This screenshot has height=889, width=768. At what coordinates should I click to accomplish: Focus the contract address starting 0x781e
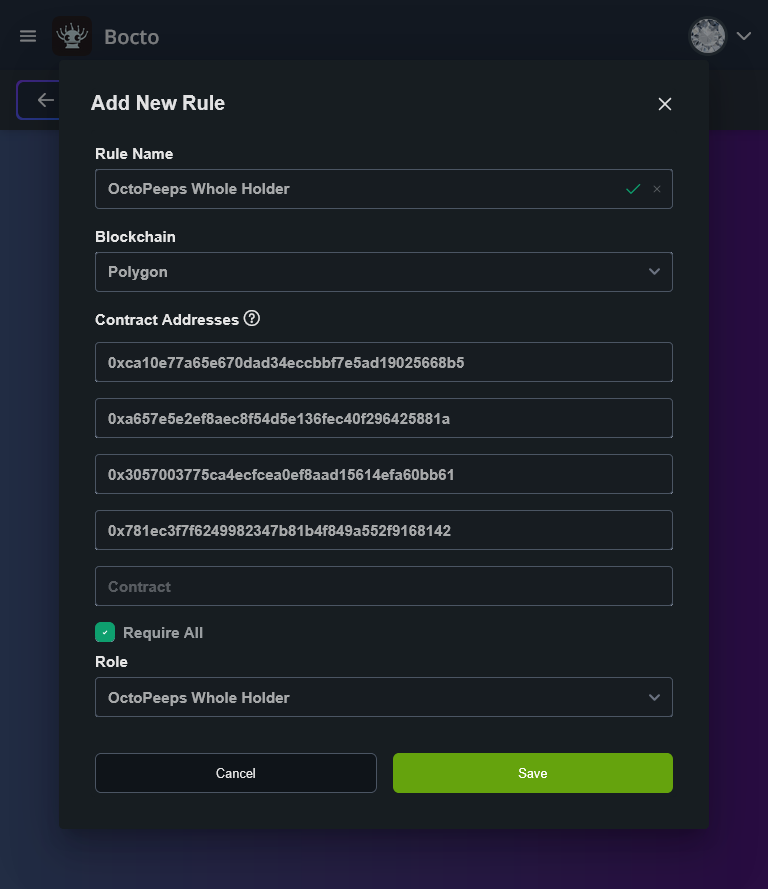(x=383, y=530)
